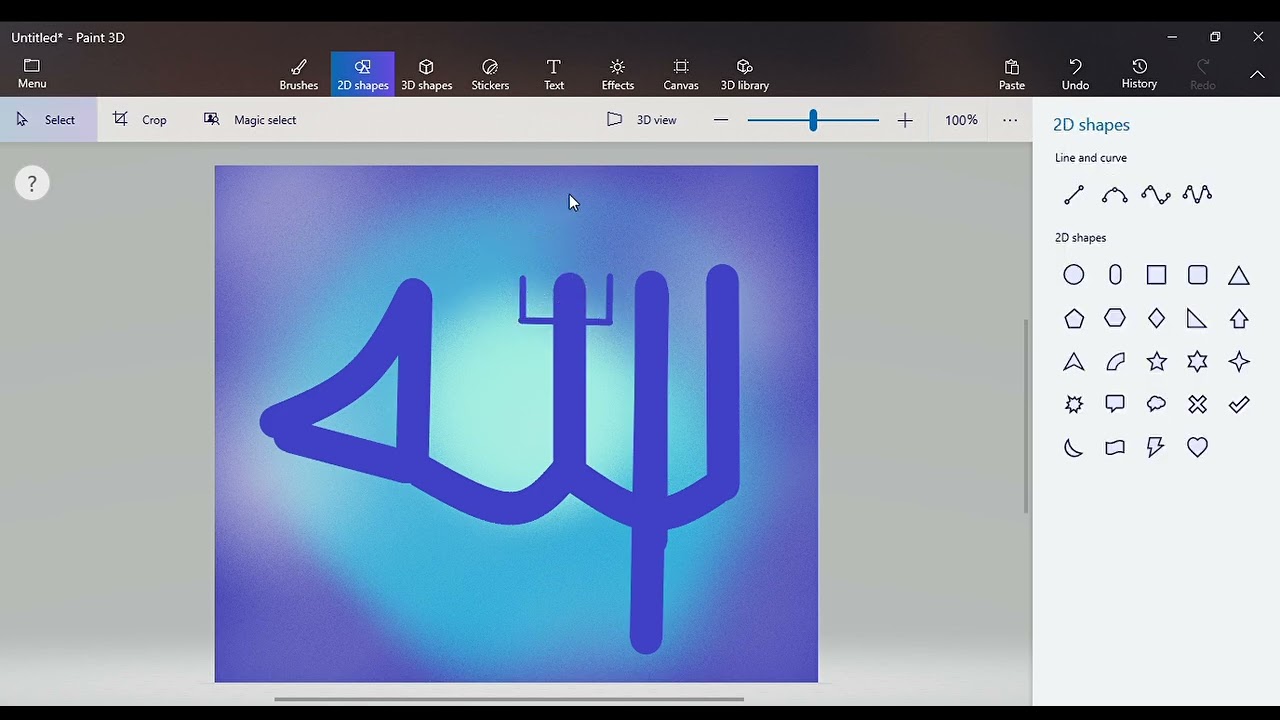Switch to the Brushes tab

(x=298, y=74)
